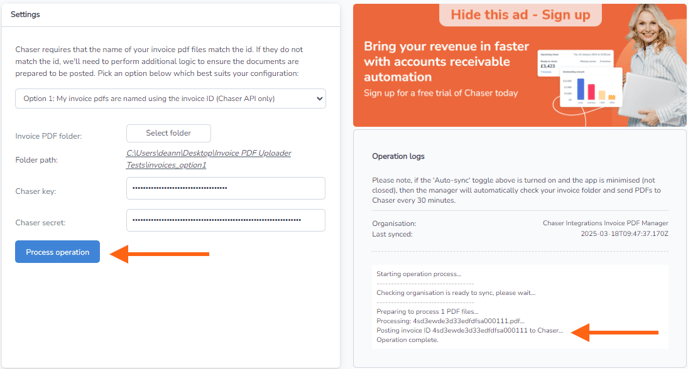Image resolution: width=688 pixels, height=369 pixels.
Task: Click the Last synced timestamp value
Action: pos(624,234)
